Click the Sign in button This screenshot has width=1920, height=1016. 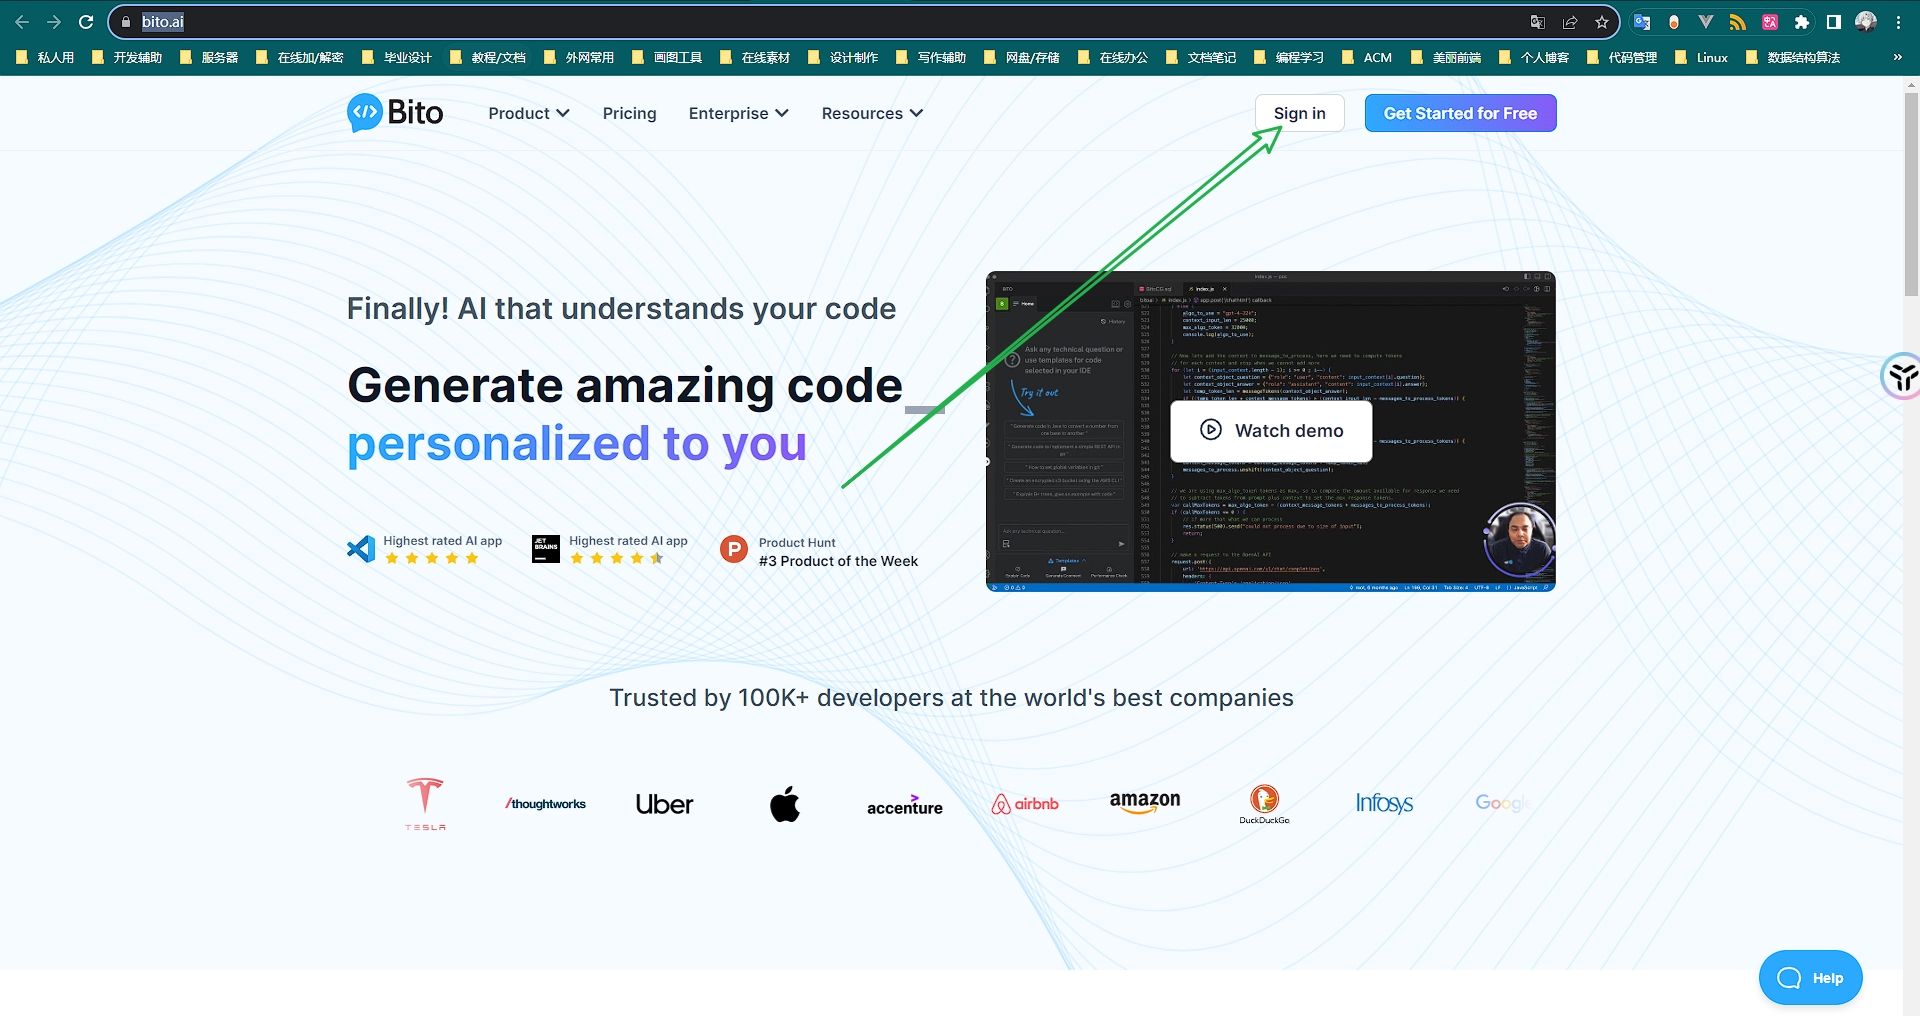(1300, 113)
